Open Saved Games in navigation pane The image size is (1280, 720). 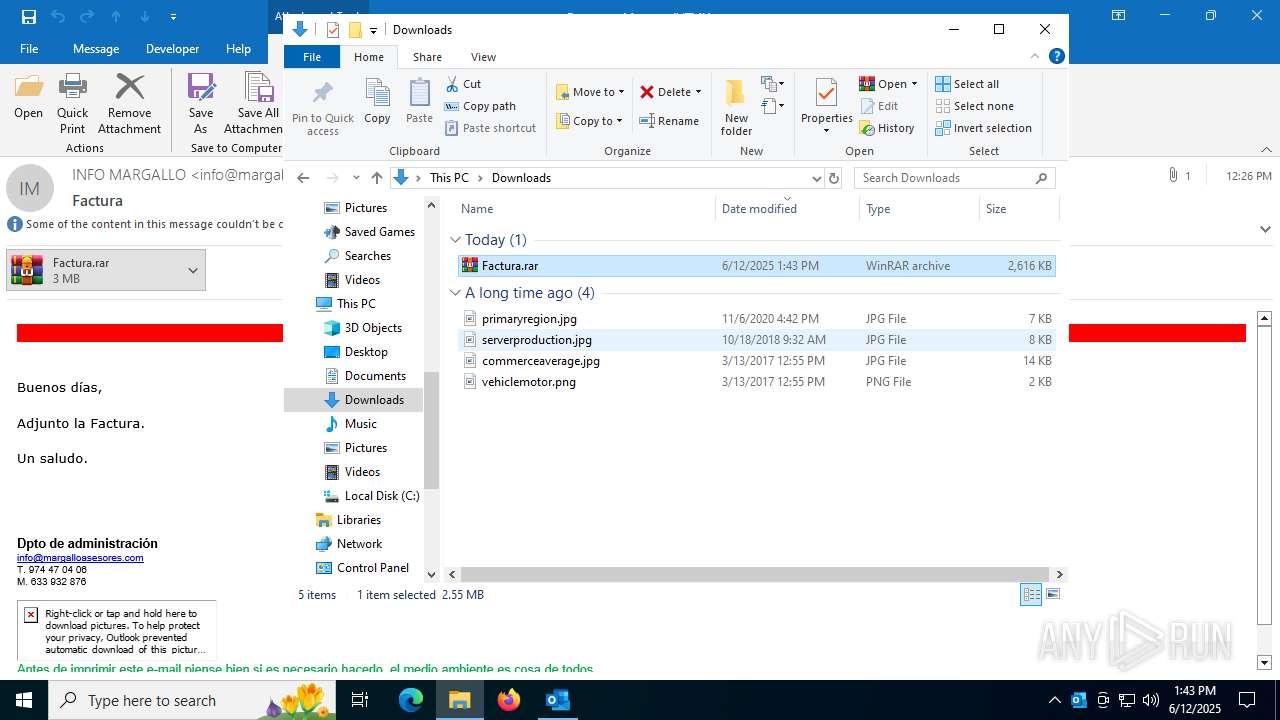point(379,232)
